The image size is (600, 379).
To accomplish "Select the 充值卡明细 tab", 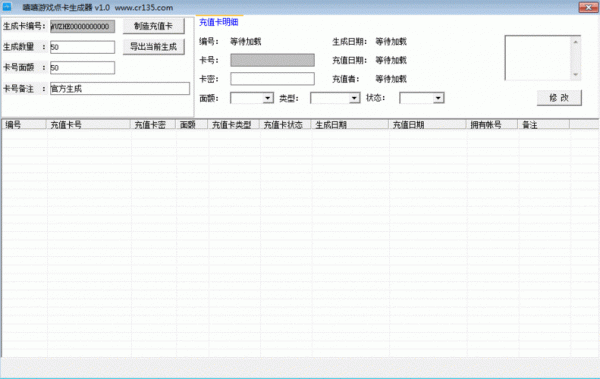I will point(219,22).
